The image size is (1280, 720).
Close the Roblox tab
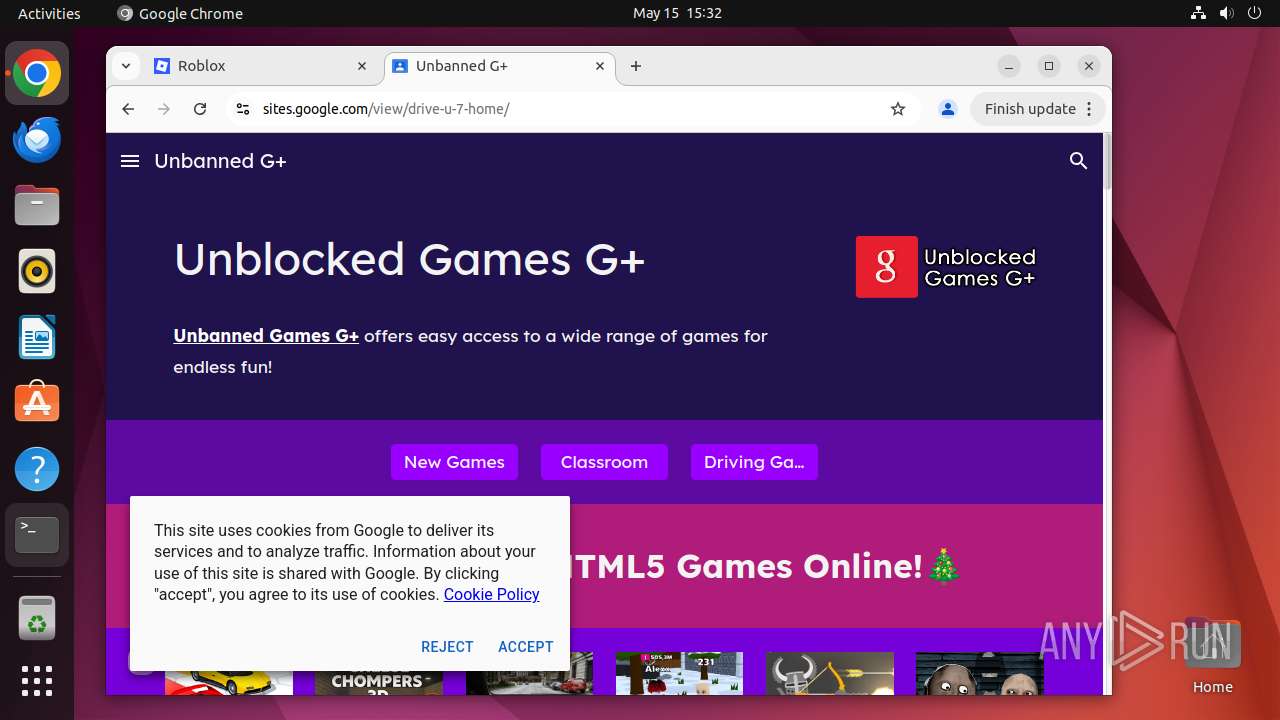pos(362,66)
